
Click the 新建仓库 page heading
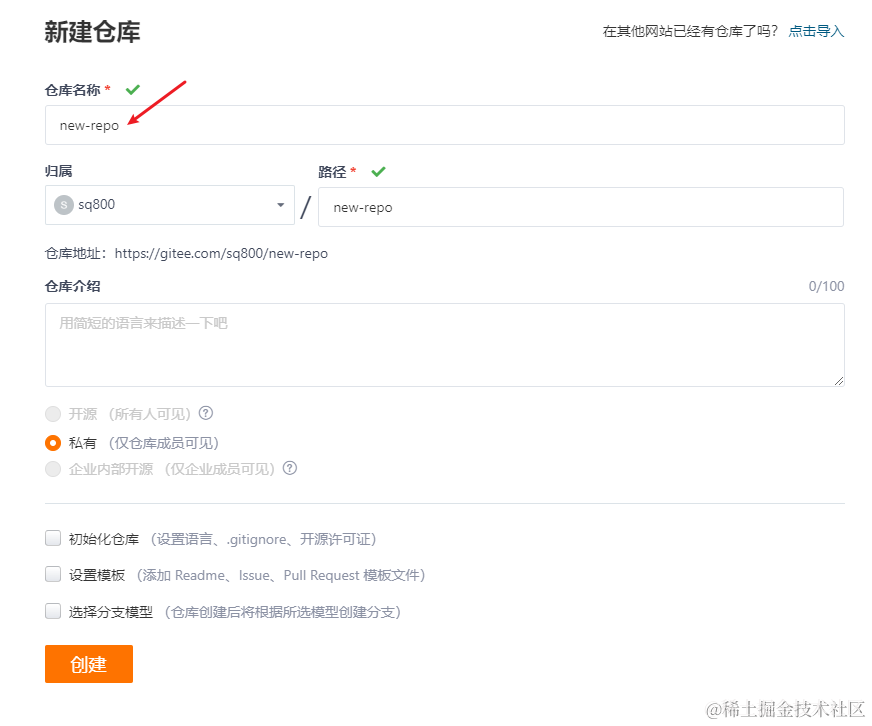pyautogui.click(x=92, y=32)
